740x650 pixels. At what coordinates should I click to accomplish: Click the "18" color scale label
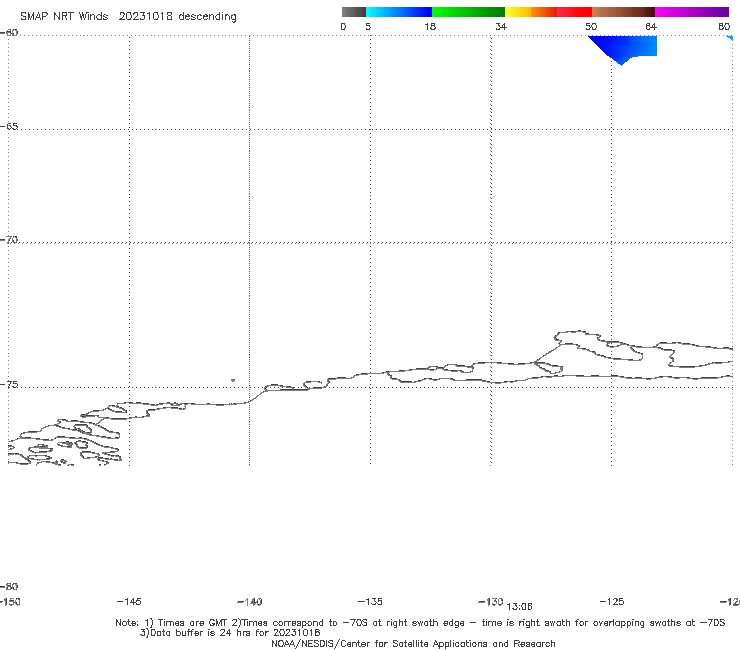click(x=430, y=26)
